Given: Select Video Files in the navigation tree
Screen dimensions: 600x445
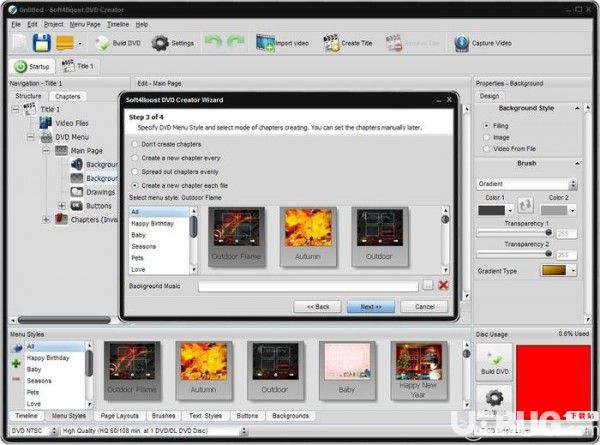Looking at the screenshot, I should [72, 123].
